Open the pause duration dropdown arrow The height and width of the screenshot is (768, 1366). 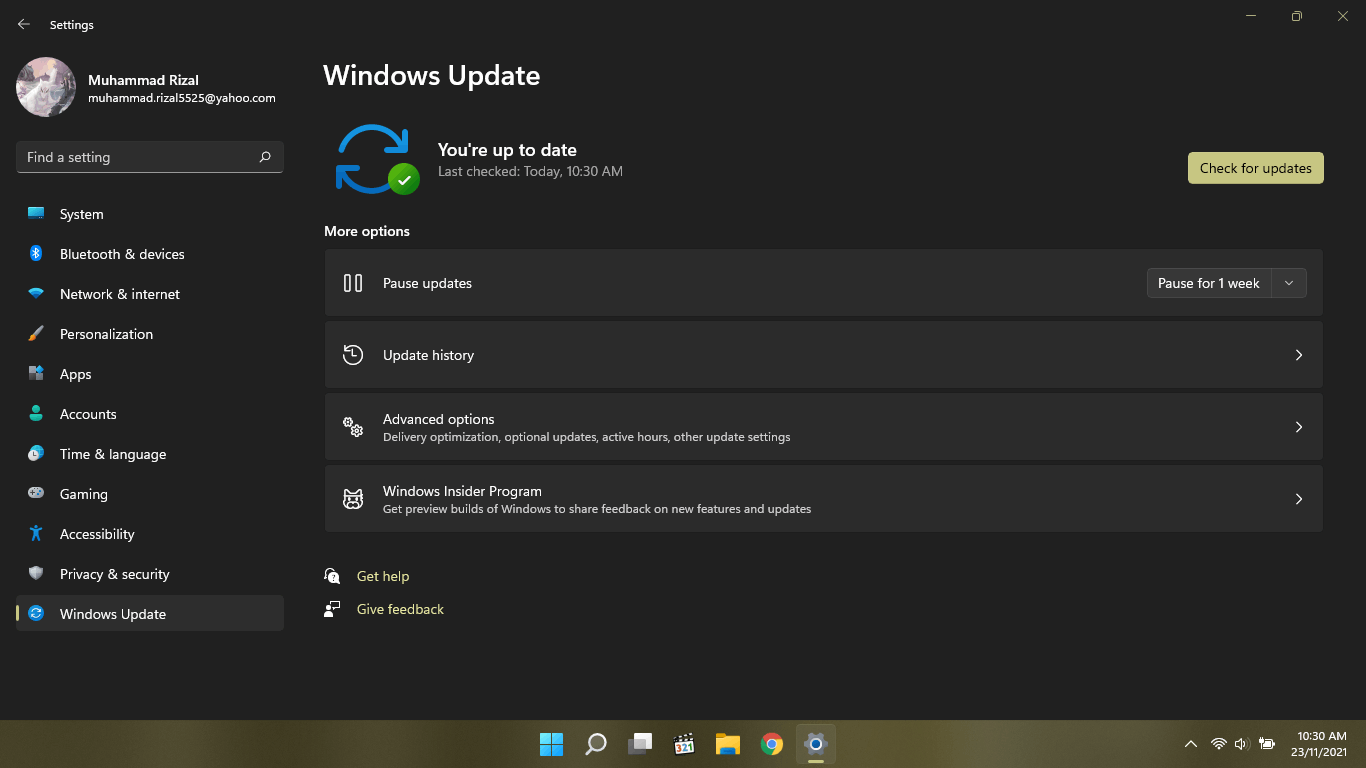[x=1289, y=283]
